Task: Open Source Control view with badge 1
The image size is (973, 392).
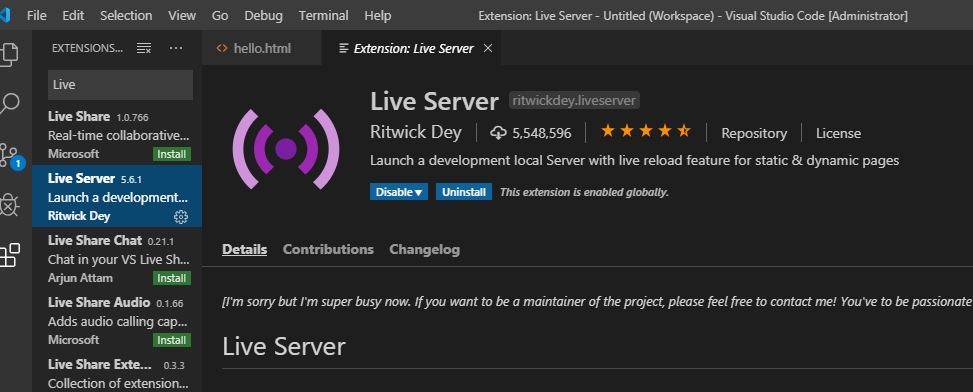Action: [11, 155]
